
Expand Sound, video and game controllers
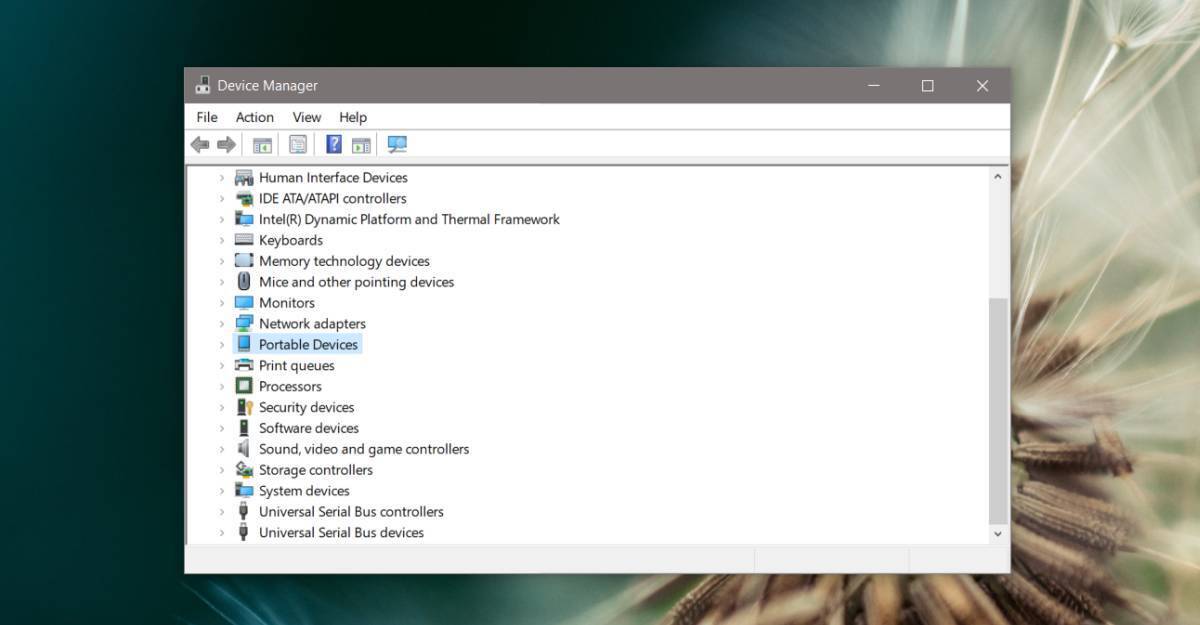(x=222, y=449)
